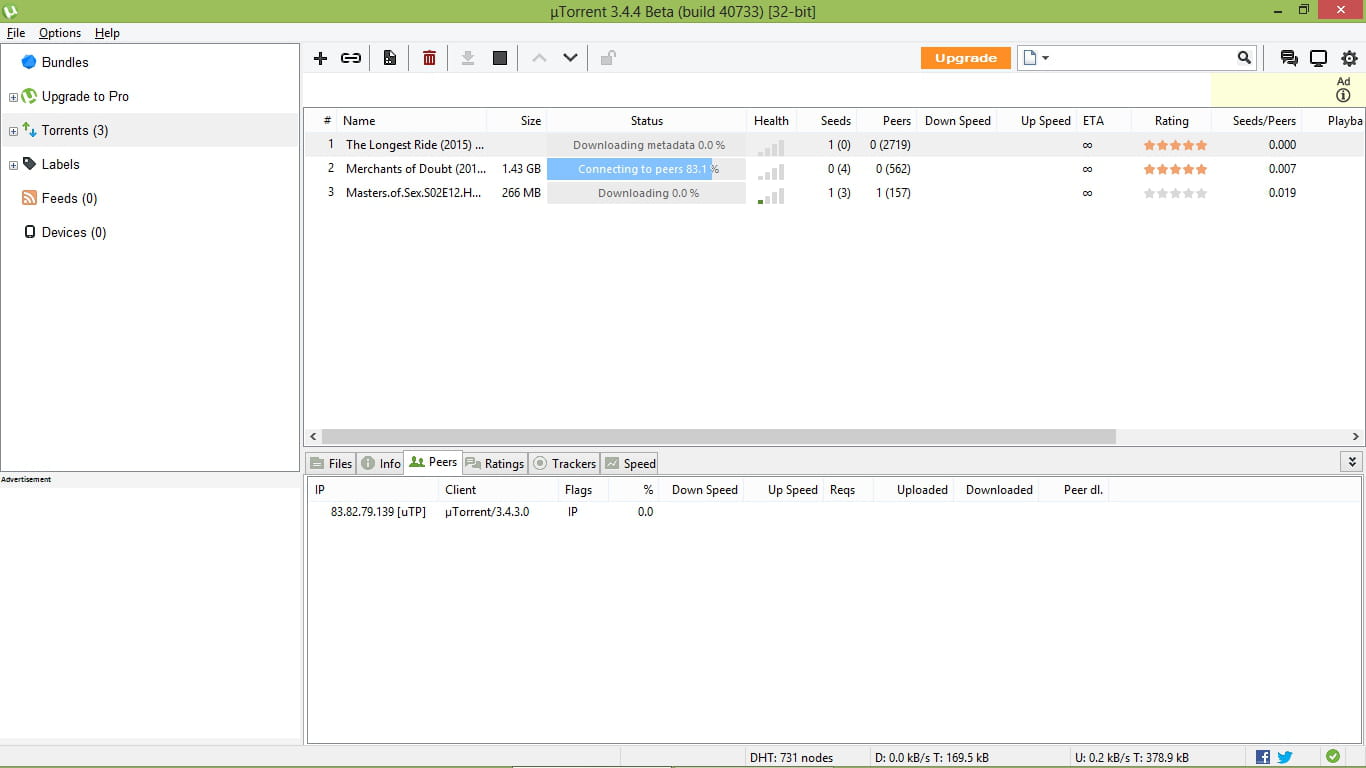Click DHT: 731 nodes status entry
This screenshot has height=768, width=1366.
point(791,758)
